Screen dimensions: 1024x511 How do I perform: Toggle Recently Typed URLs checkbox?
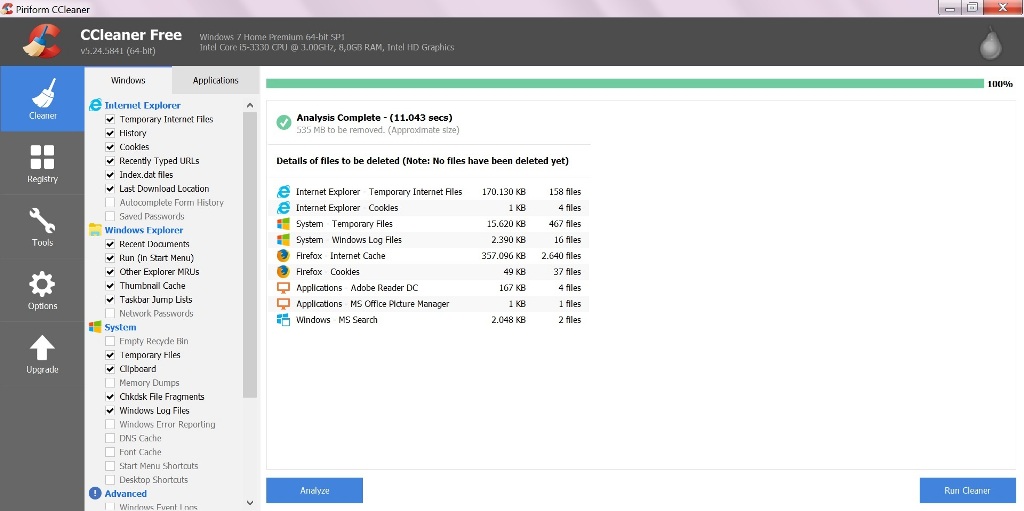(110, 161)
